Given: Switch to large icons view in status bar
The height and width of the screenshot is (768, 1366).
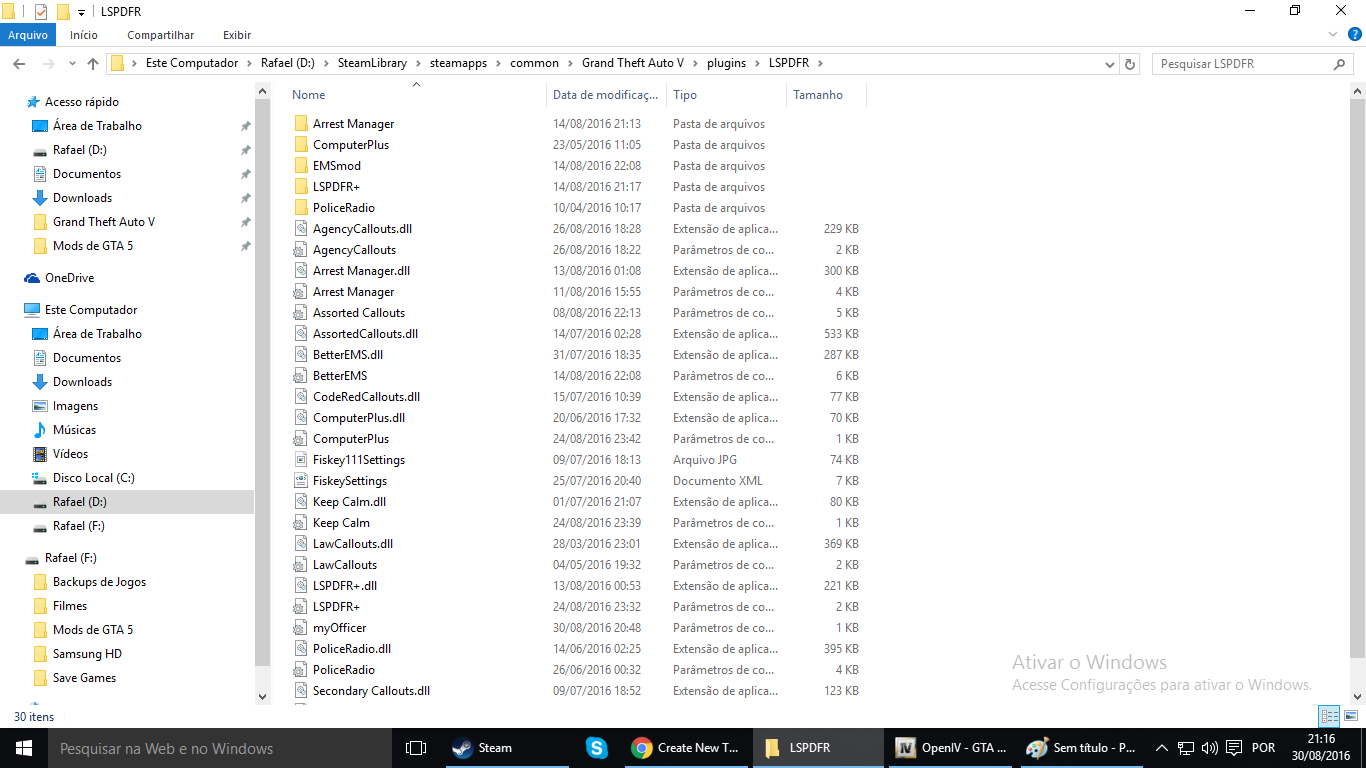Looking at the screenshot, I should point(1349,716).
